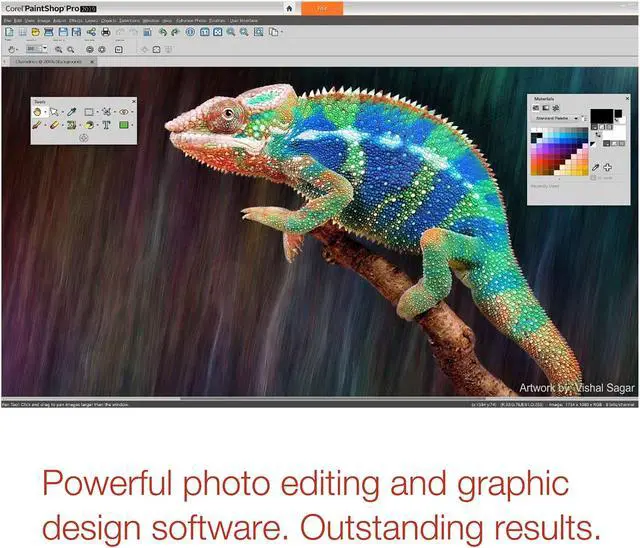Open a file with the yellow folder icon
The height and width of the screenshot is (548, 640).
point(36,32)
